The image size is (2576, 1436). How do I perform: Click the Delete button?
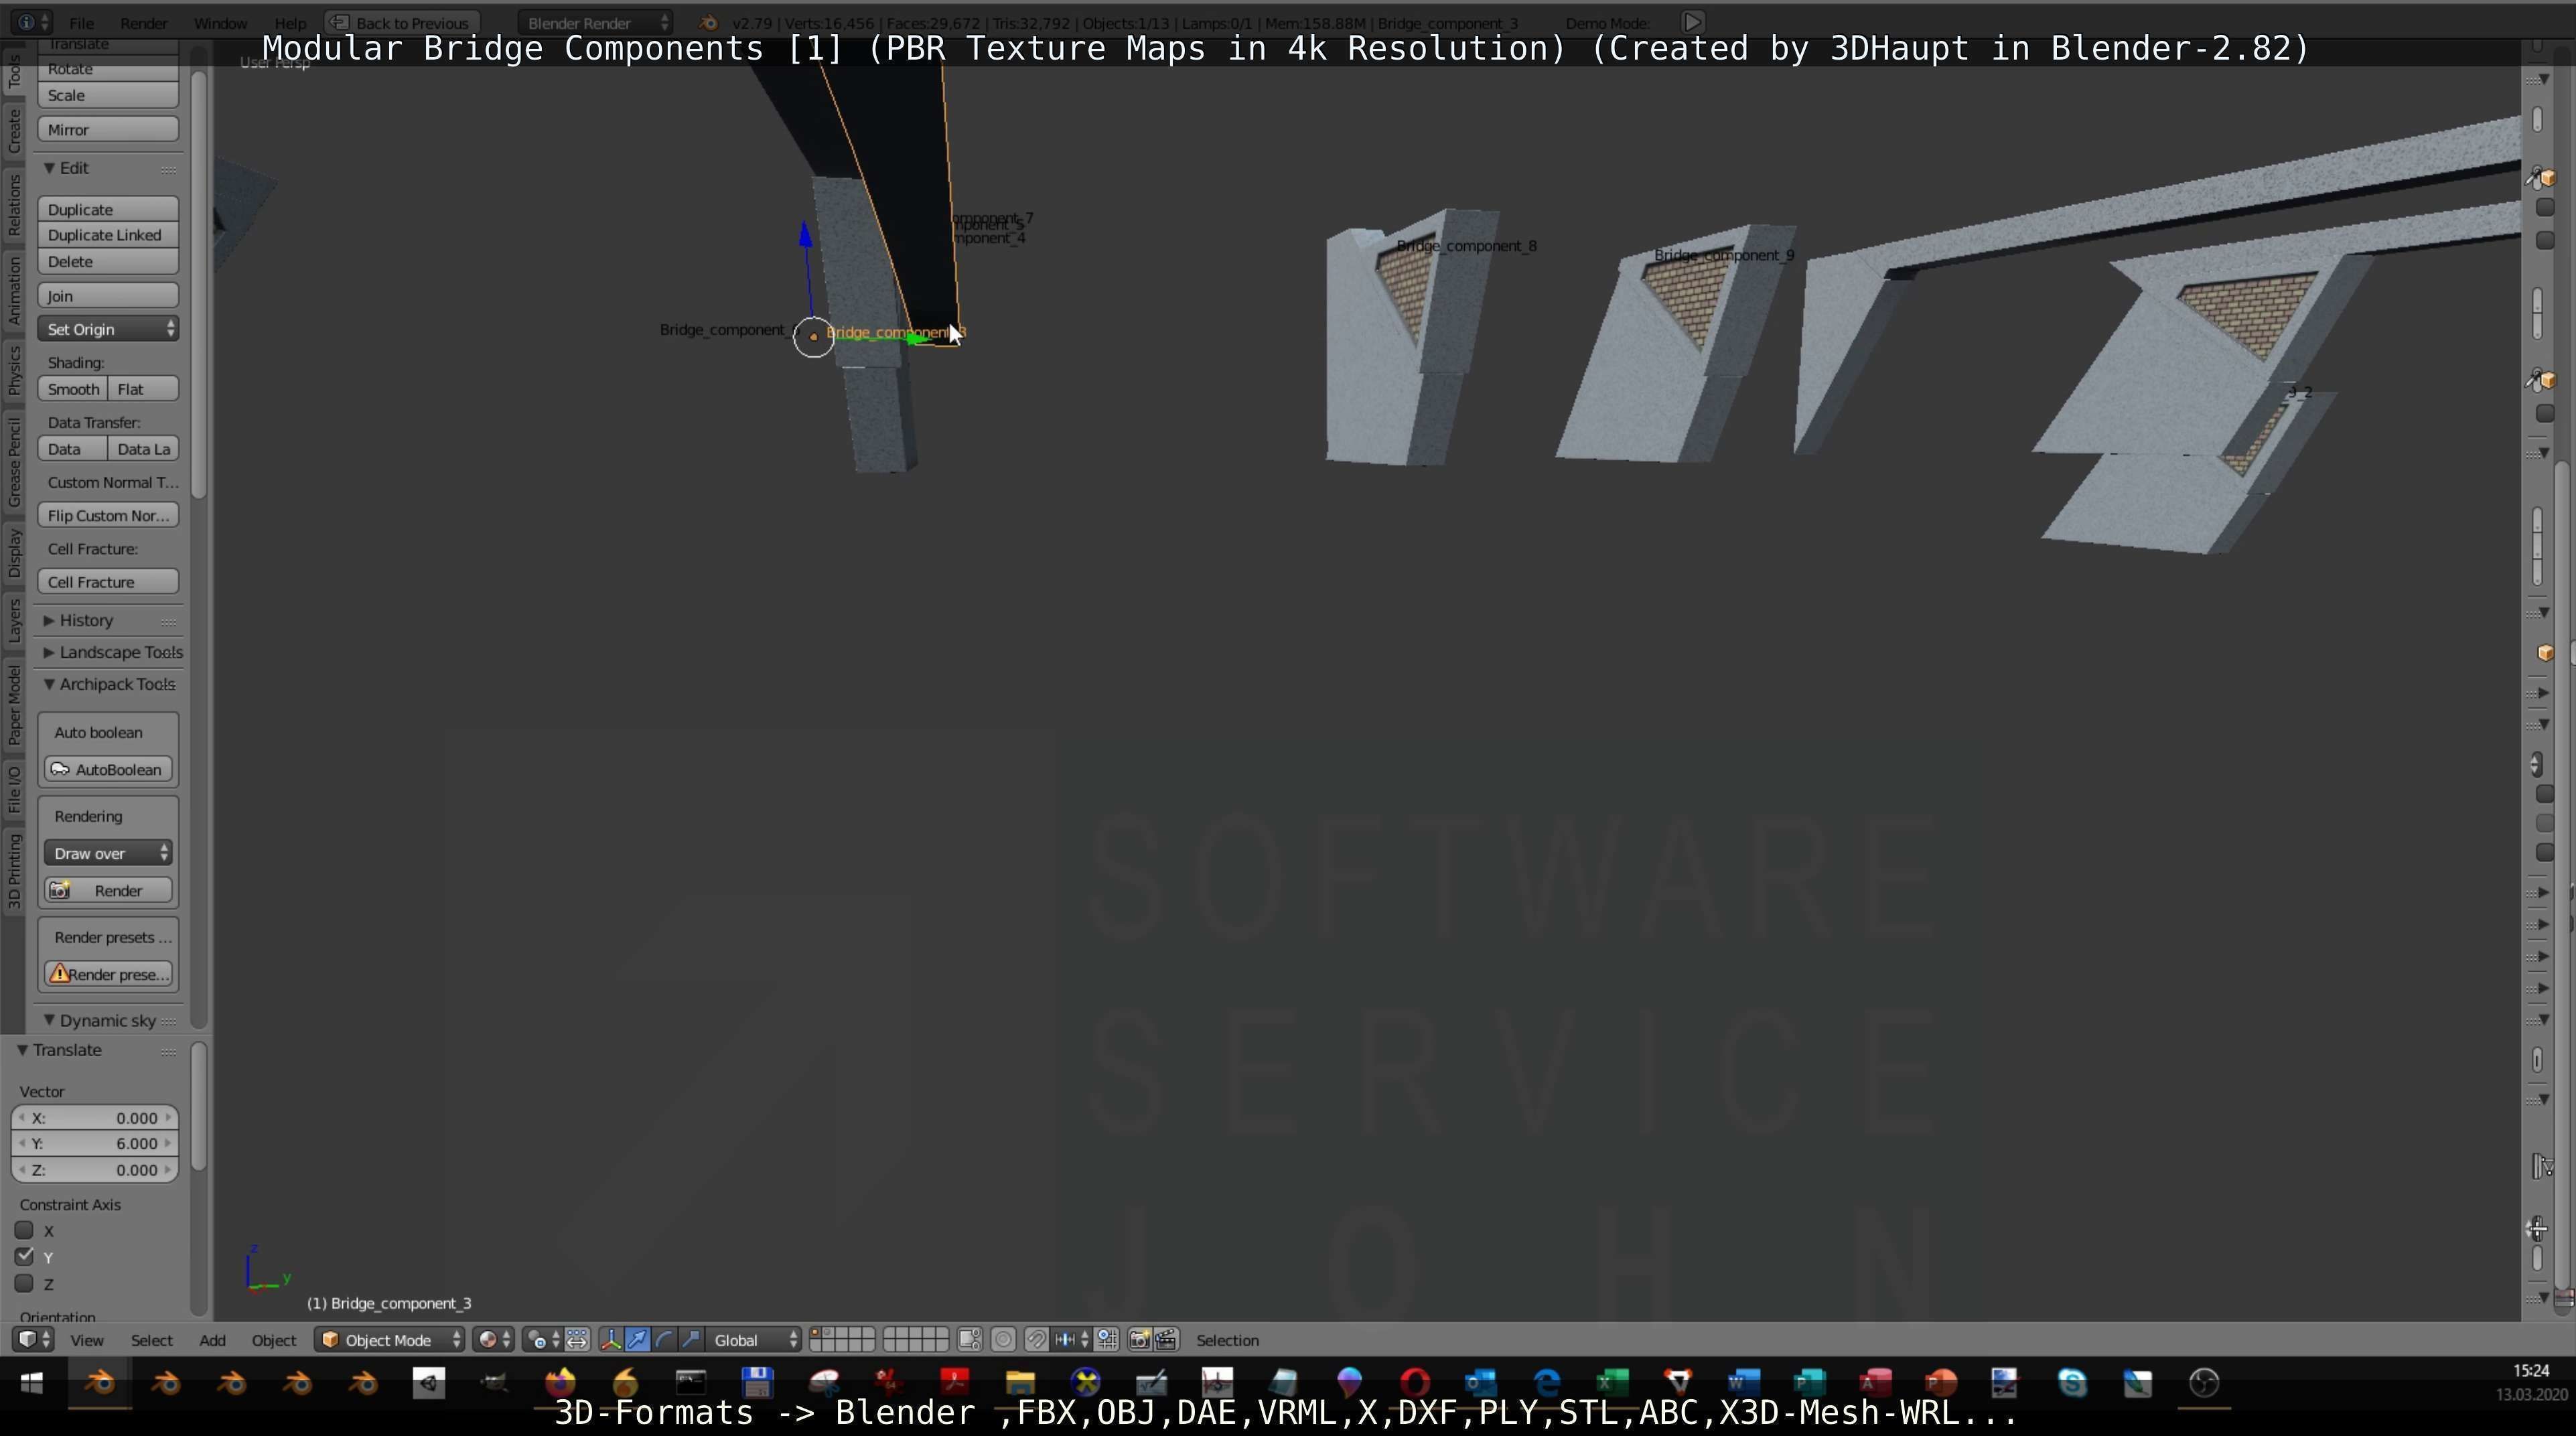coord(108,261)
